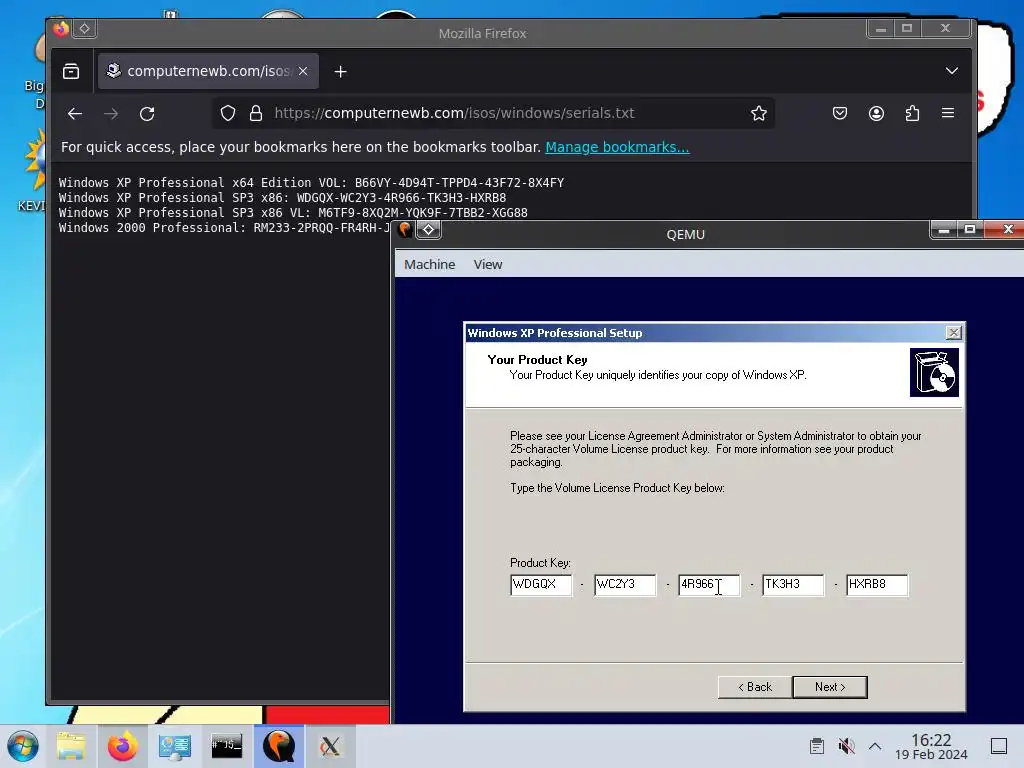Image resolution: width=1024 pixels, height=768 pixels.
Task: Toggle the QEMU on-all-desktops pin icon
Action: click(x=428, y=229)
